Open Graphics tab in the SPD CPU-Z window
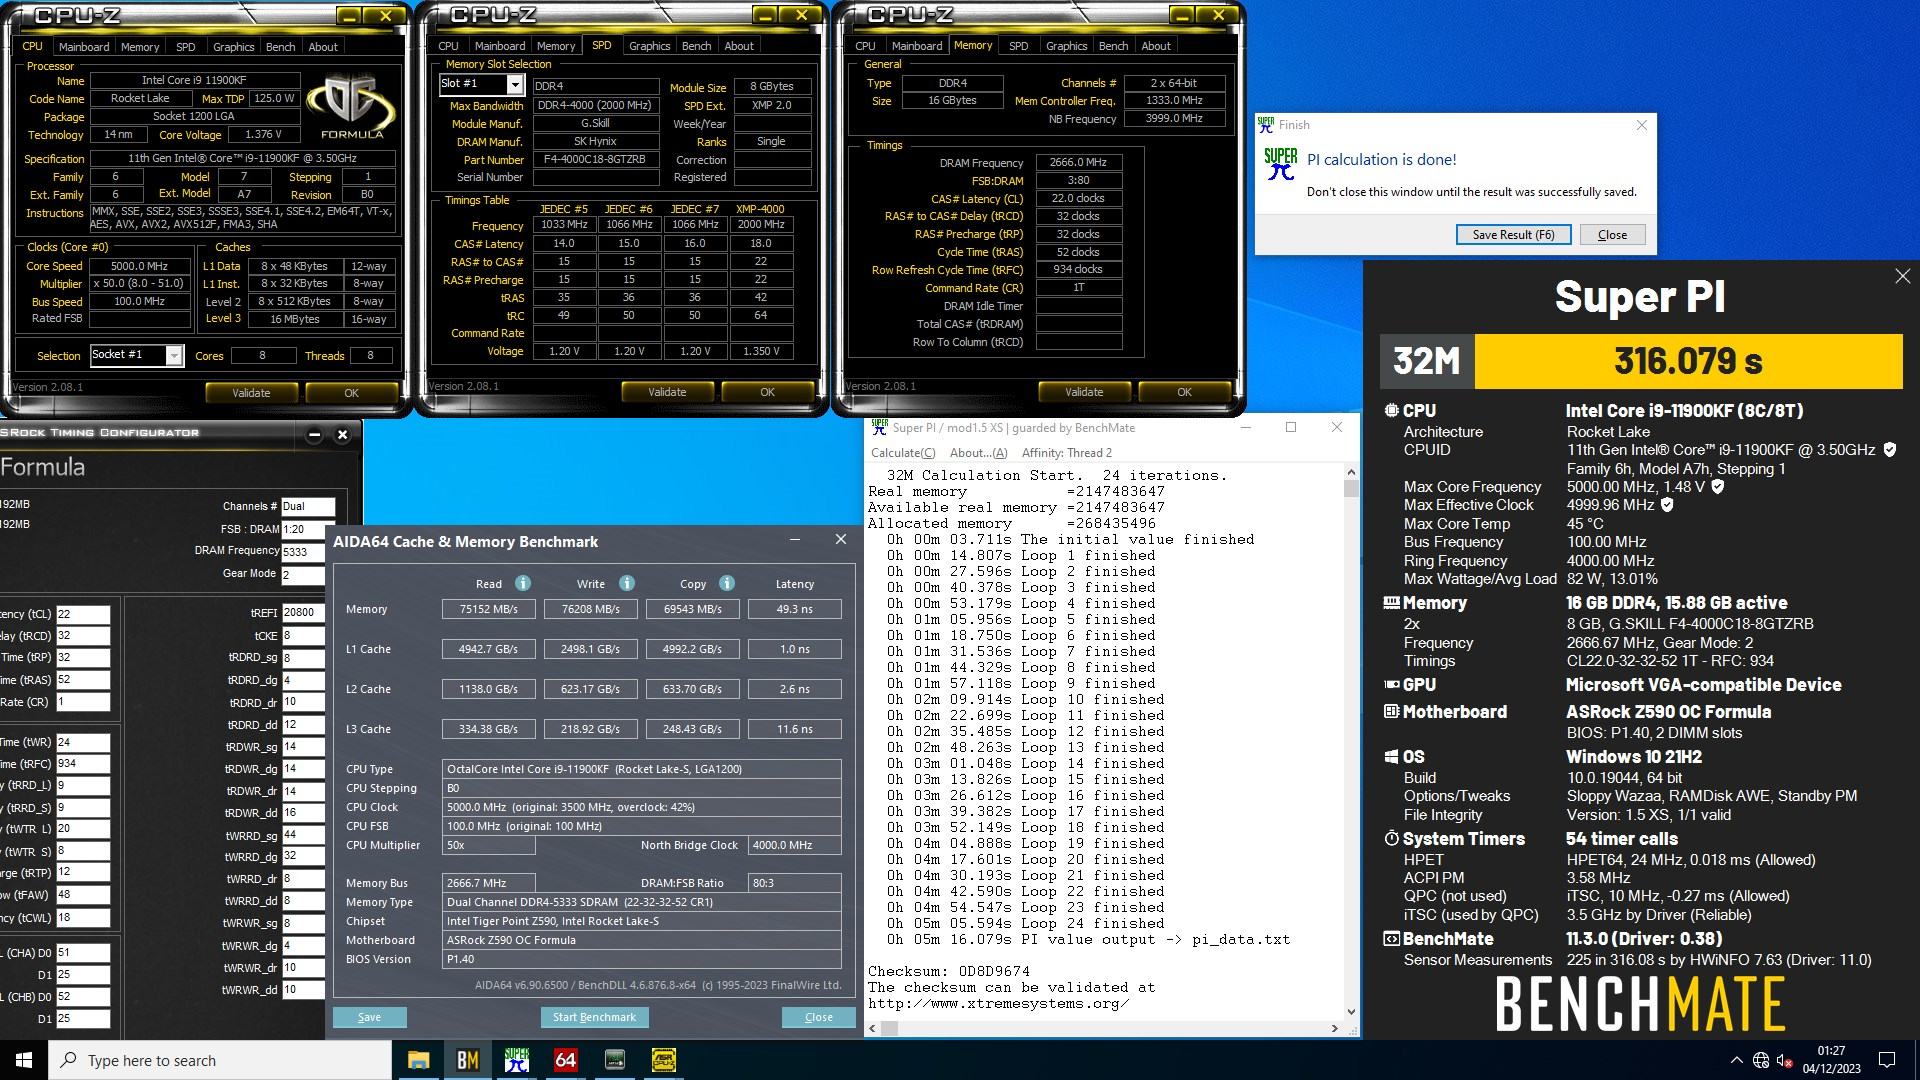 [649, 46]
